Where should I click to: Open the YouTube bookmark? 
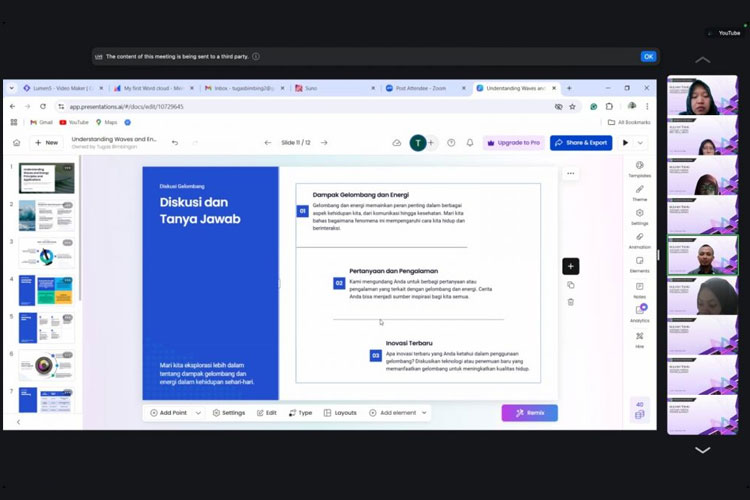74,122
